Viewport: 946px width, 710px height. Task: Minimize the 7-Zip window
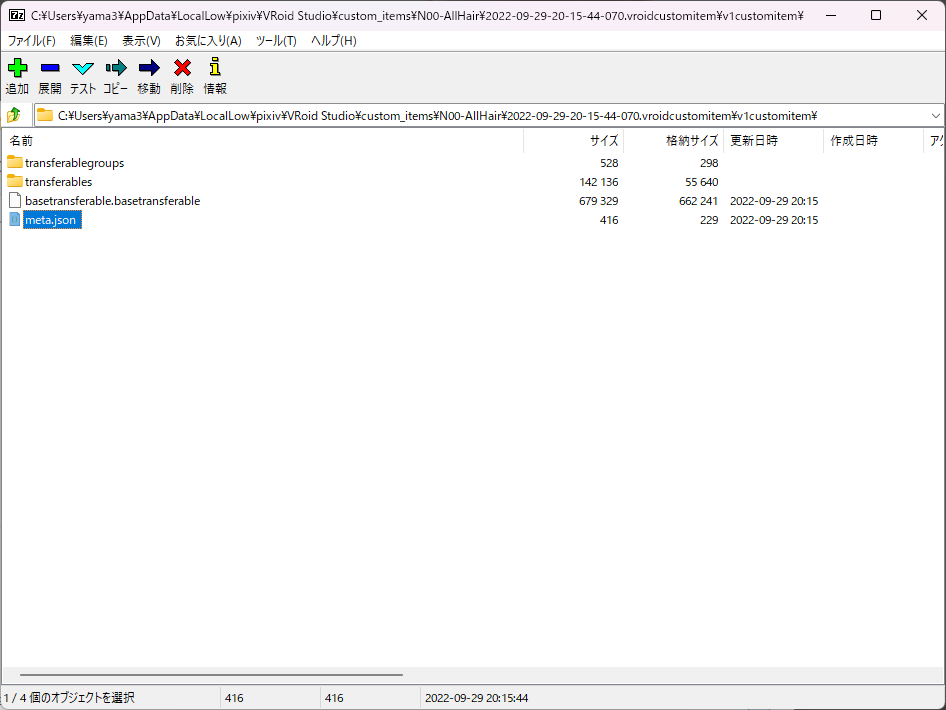pyautogui.click(x=831, y=16)
